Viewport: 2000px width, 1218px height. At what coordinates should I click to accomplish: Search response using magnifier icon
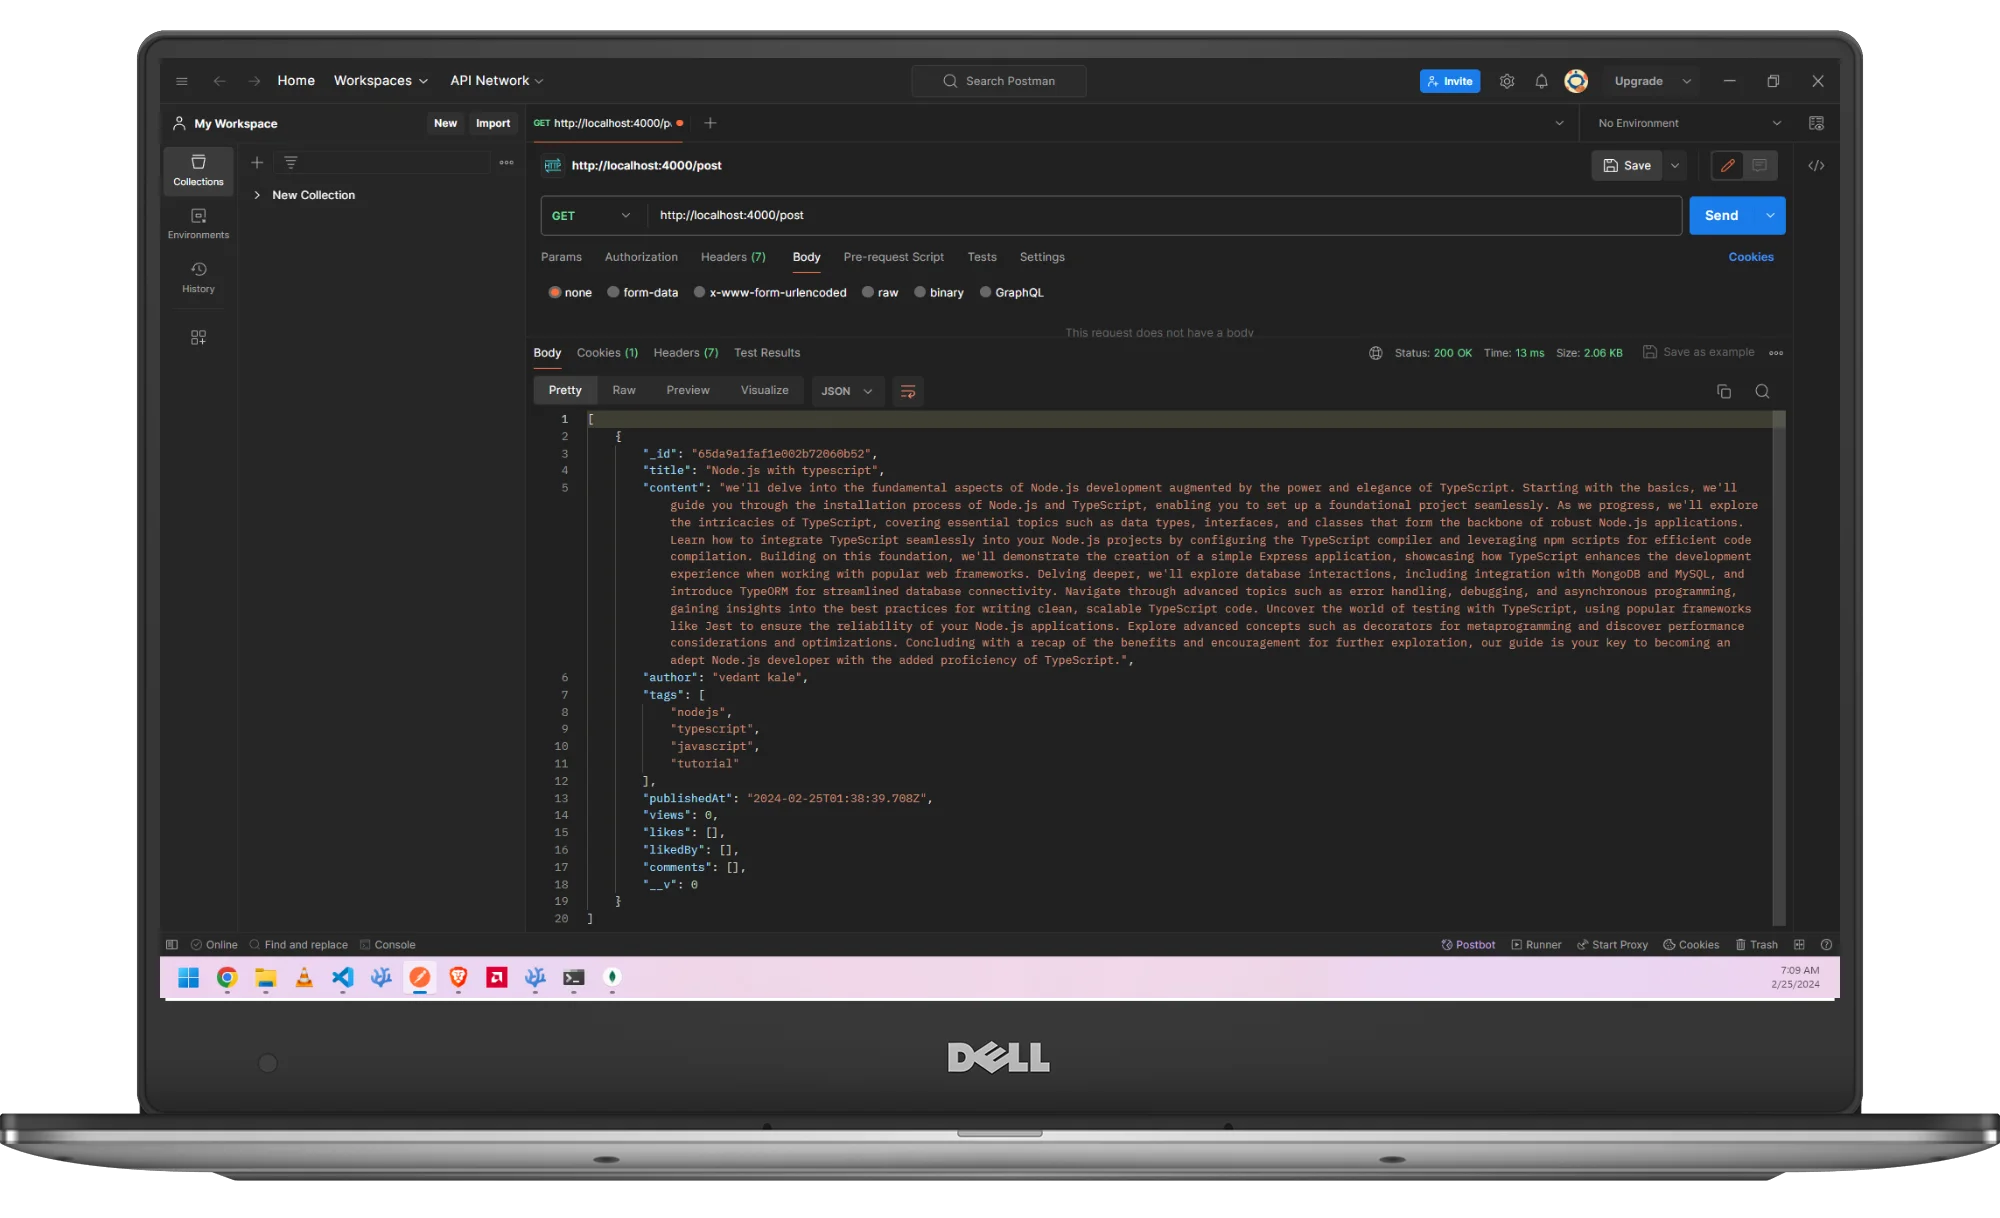(x=1762, y=392)
